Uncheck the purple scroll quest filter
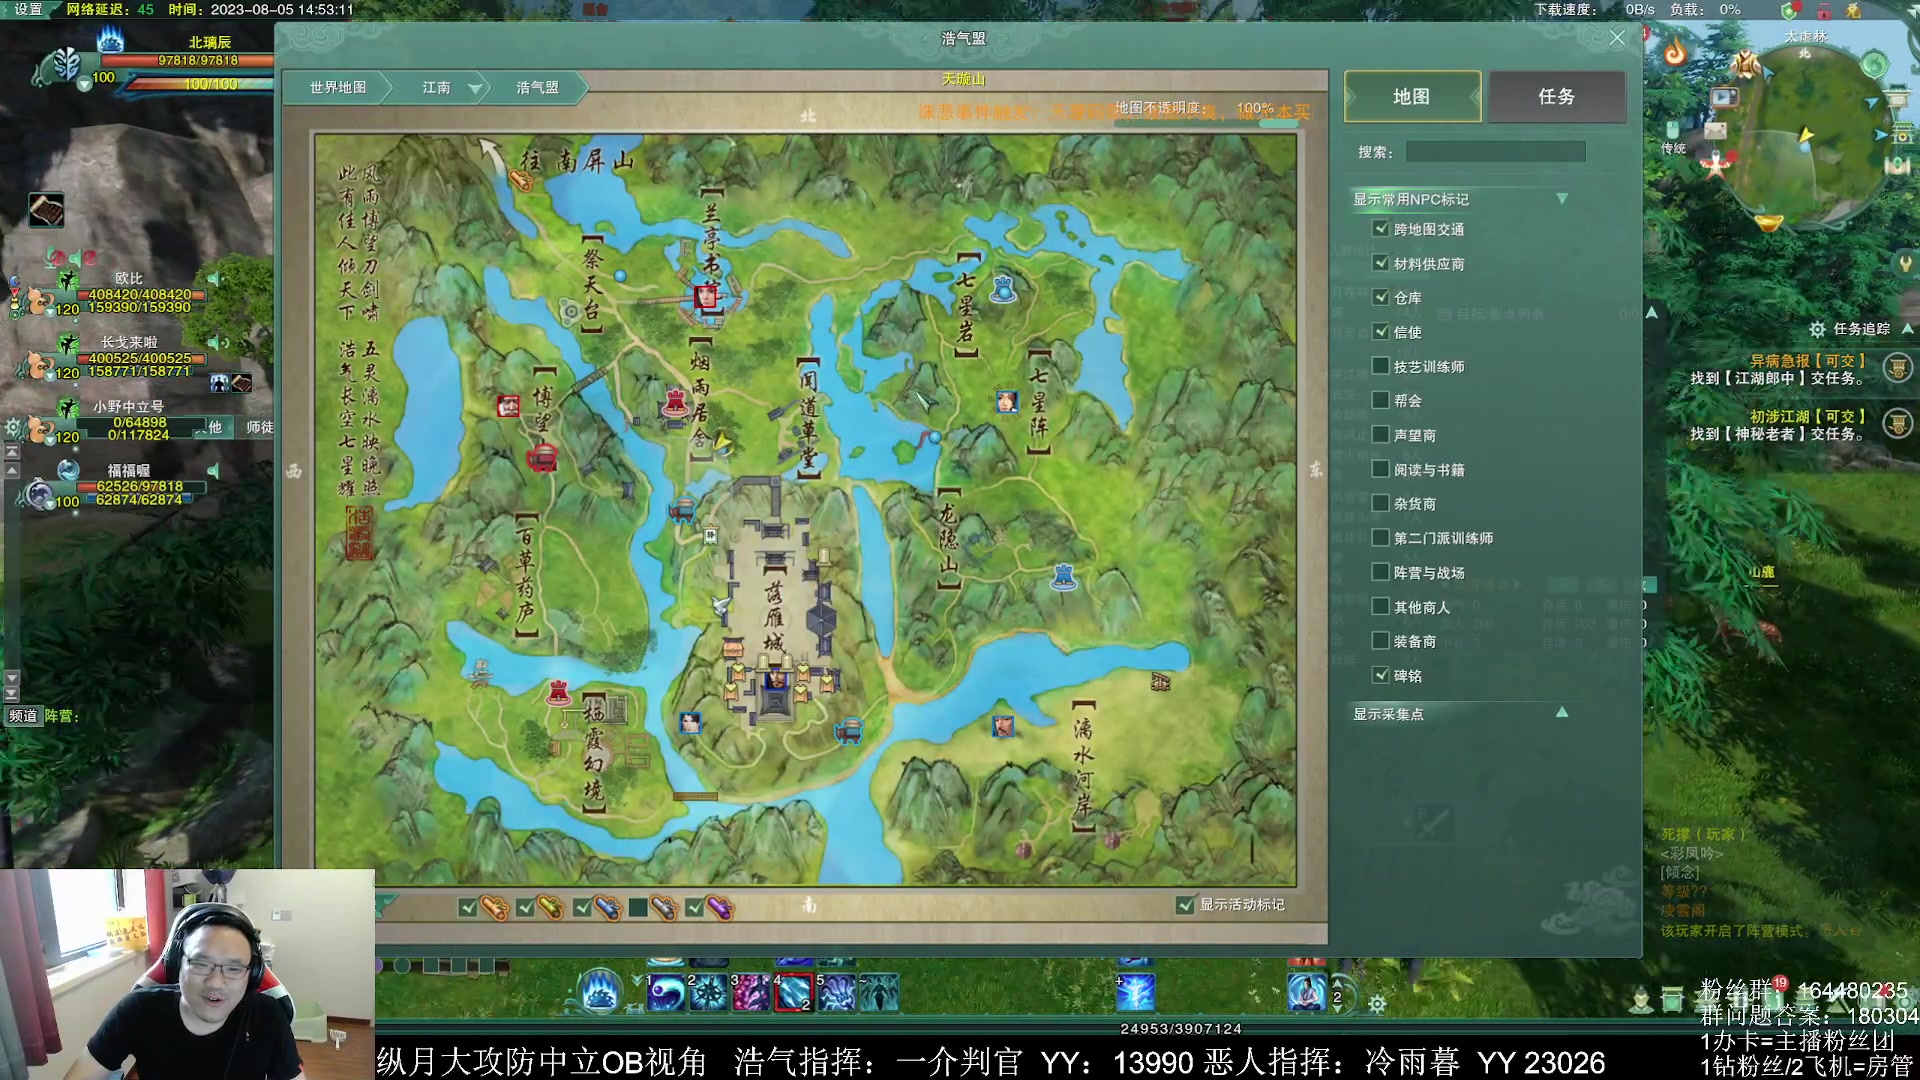Image resolution: width=1920 pixels, height=1080 pixels. click(695, 908)
